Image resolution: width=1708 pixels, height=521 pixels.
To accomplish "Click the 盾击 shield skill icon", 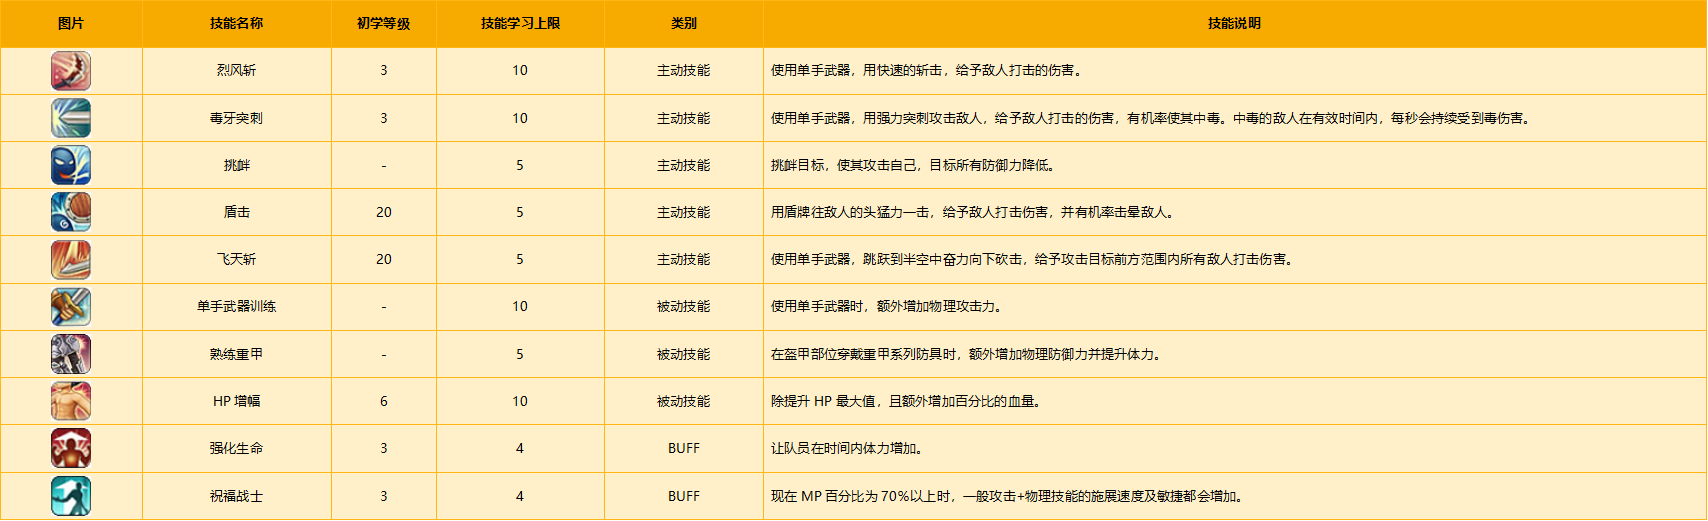I will pyautogui.click(x=71, y=212).
